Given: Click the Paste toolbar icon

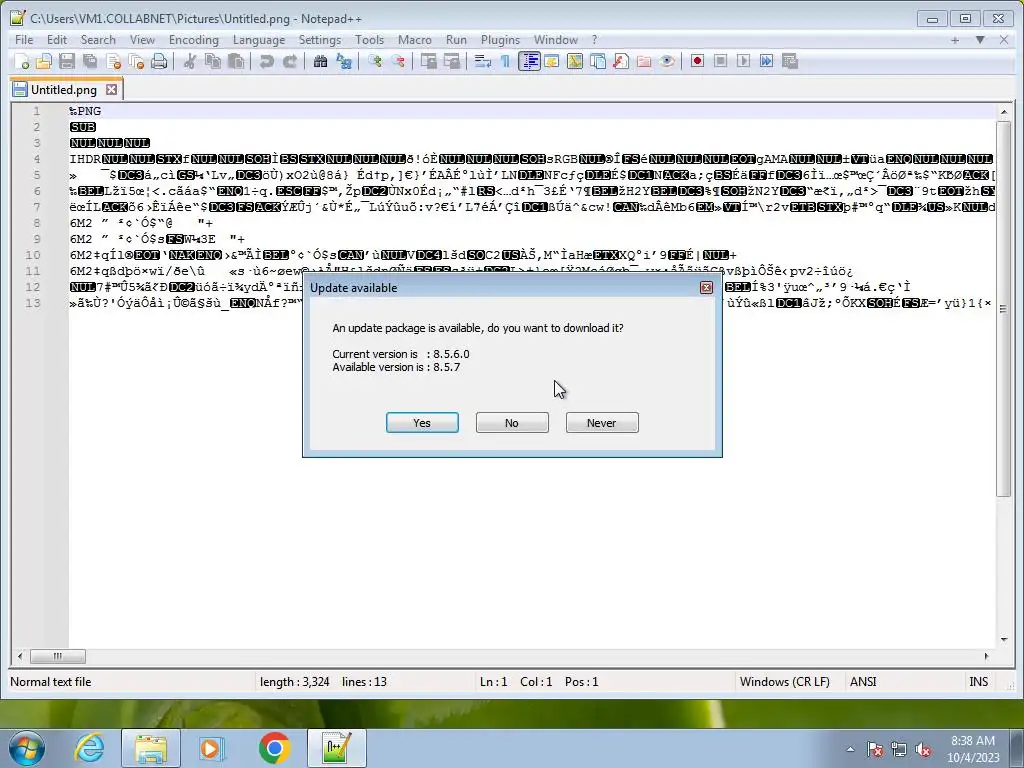Looking at the screenshot, I should point(236,61).
